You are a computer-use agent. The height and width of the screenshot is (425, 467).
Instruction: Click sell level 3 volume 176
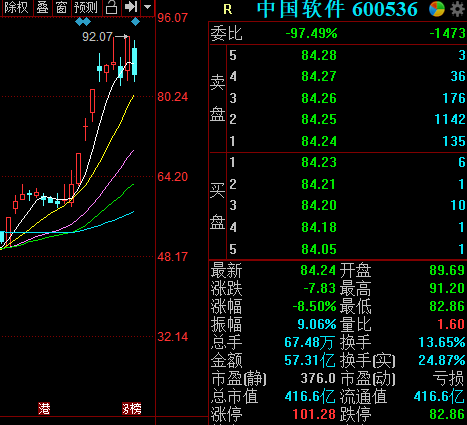tap(454, 98)
